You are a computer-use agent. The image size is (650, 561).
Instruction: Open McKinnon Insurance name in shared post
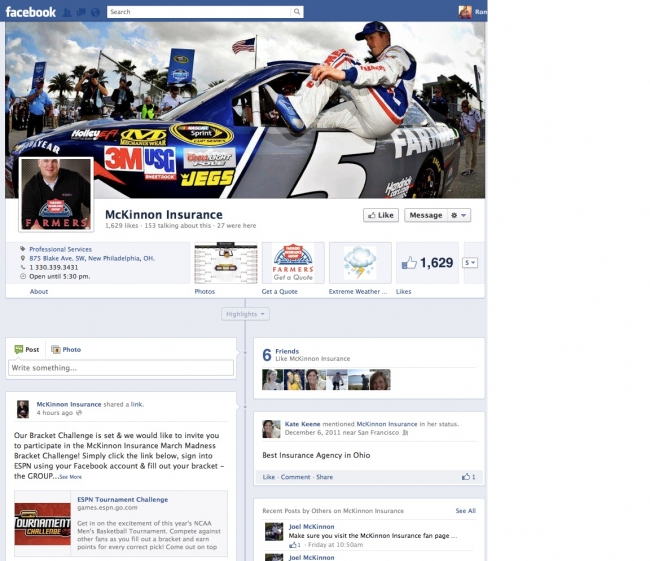tap(69, 404)
